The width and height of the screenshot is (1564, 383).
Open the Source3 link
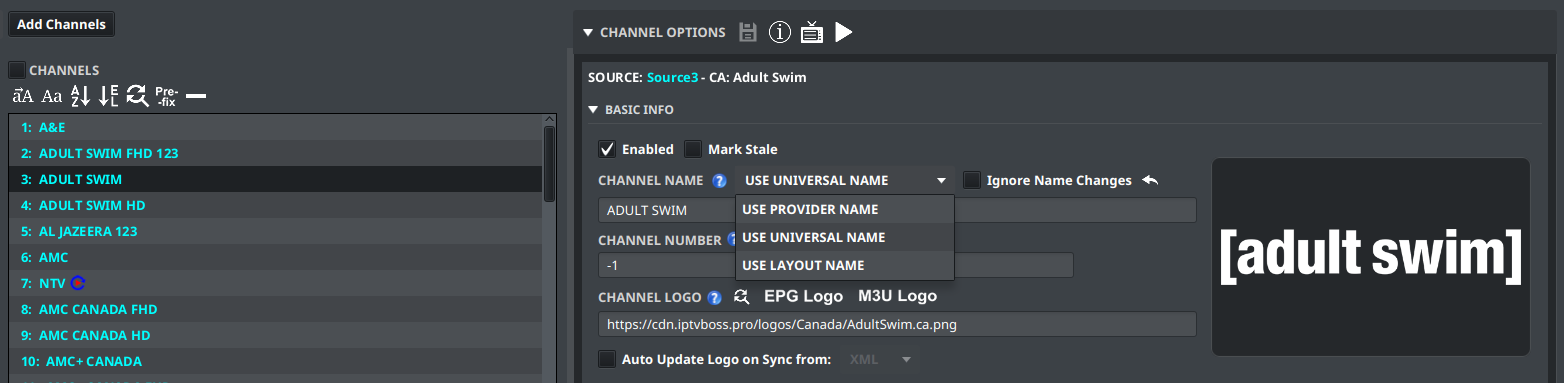click(x=672, y=77)
